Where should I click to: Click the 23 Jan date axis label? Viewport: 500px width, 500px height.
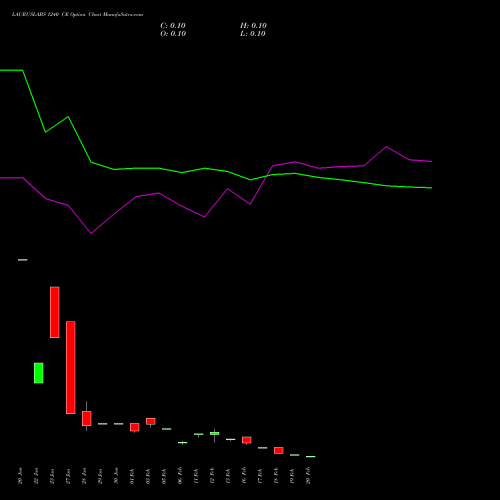[52, 476]
